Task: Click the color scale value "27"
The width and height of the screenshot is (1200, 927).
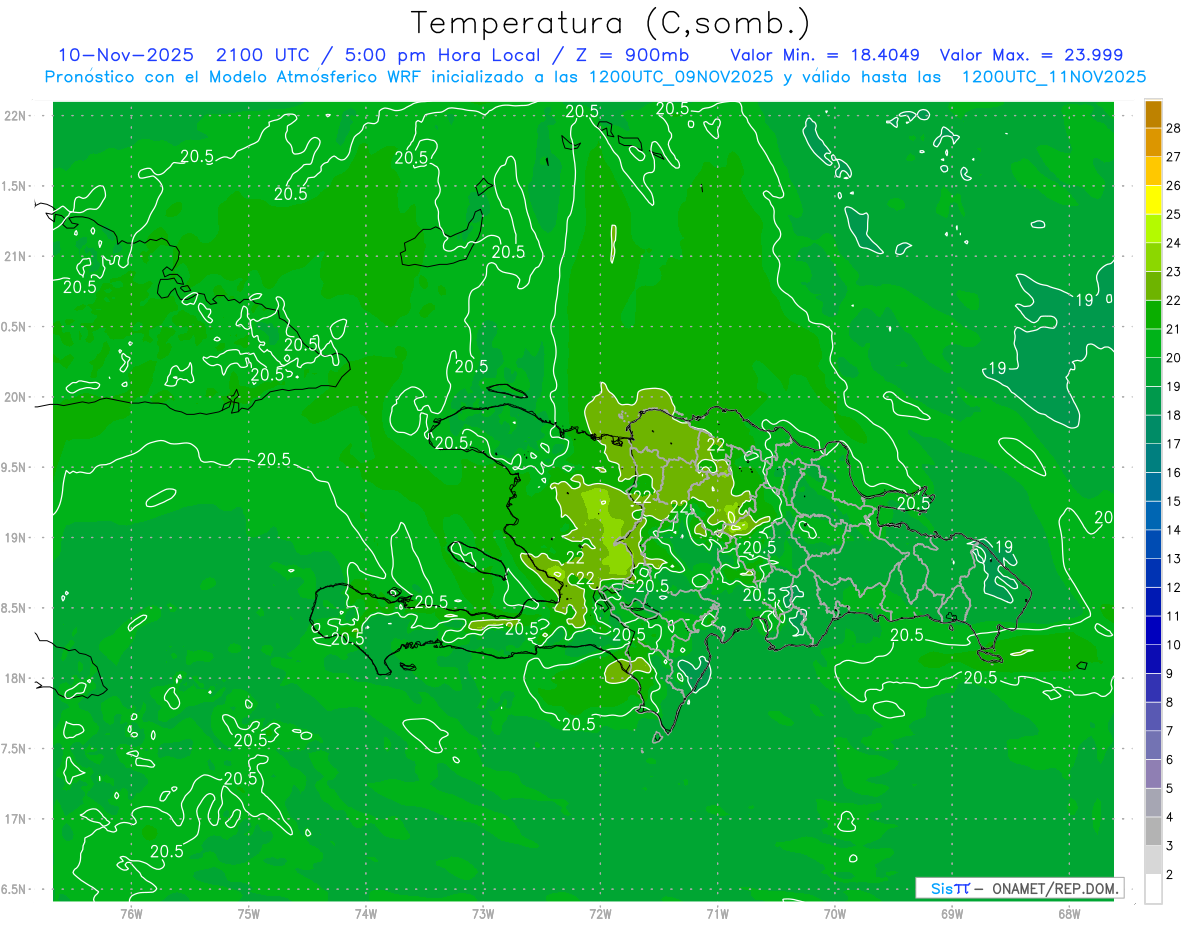Action: 1173,157
